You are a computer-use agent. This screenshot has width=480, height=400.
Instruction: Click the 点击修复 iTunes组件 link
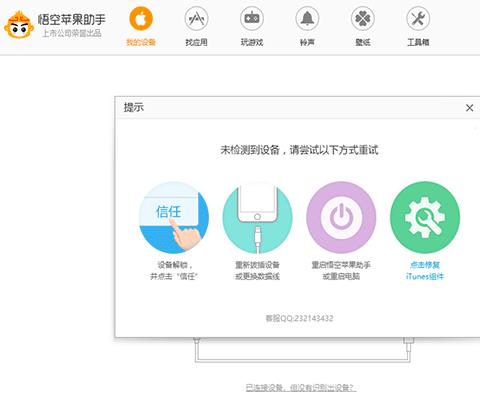click(x=425, y=270)
